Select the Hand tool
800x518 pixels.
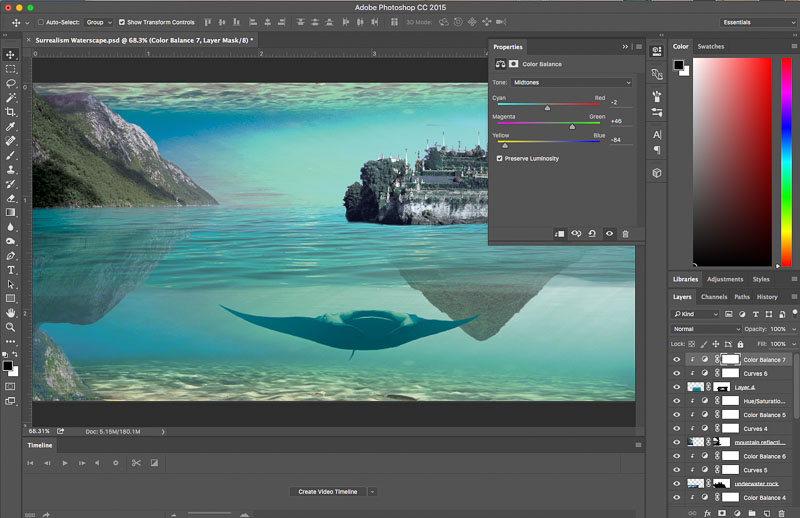point(10,313)
